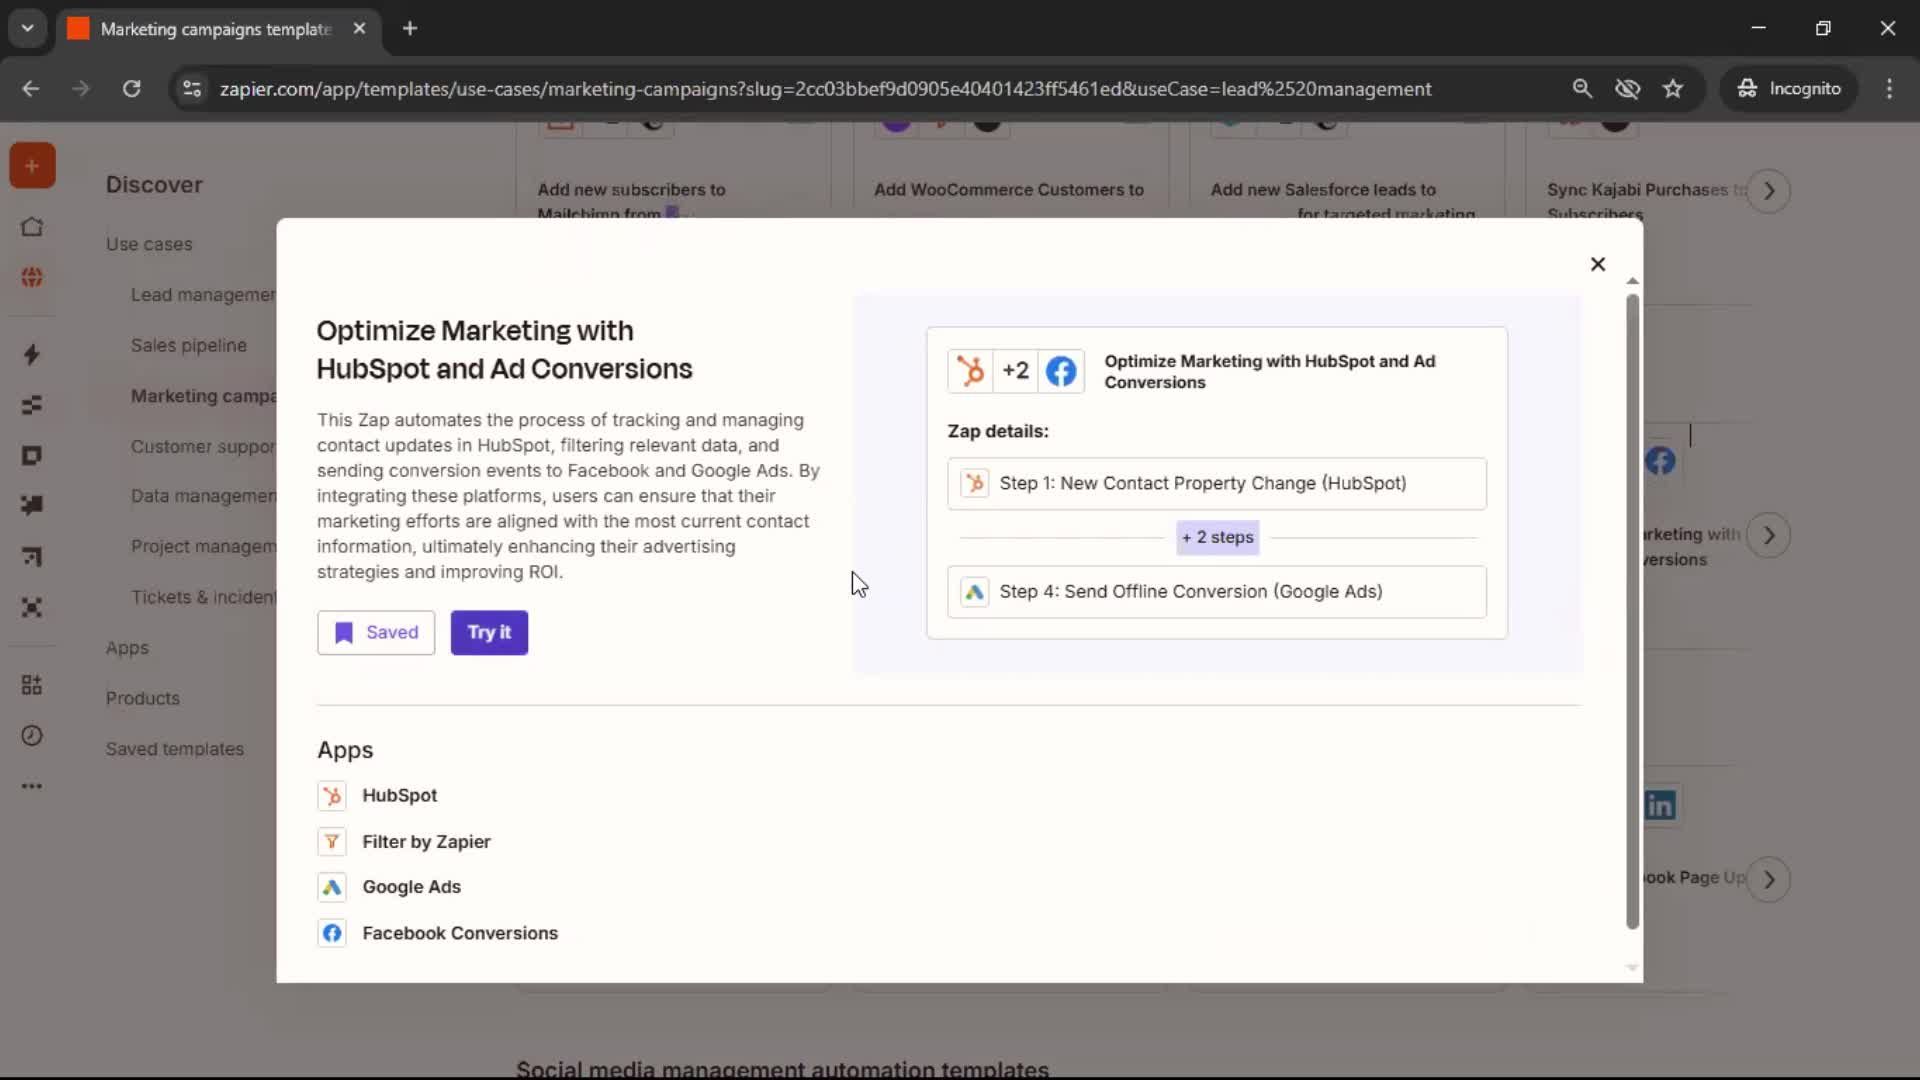Open the tab search dropdown arrow

click(27, 28)
